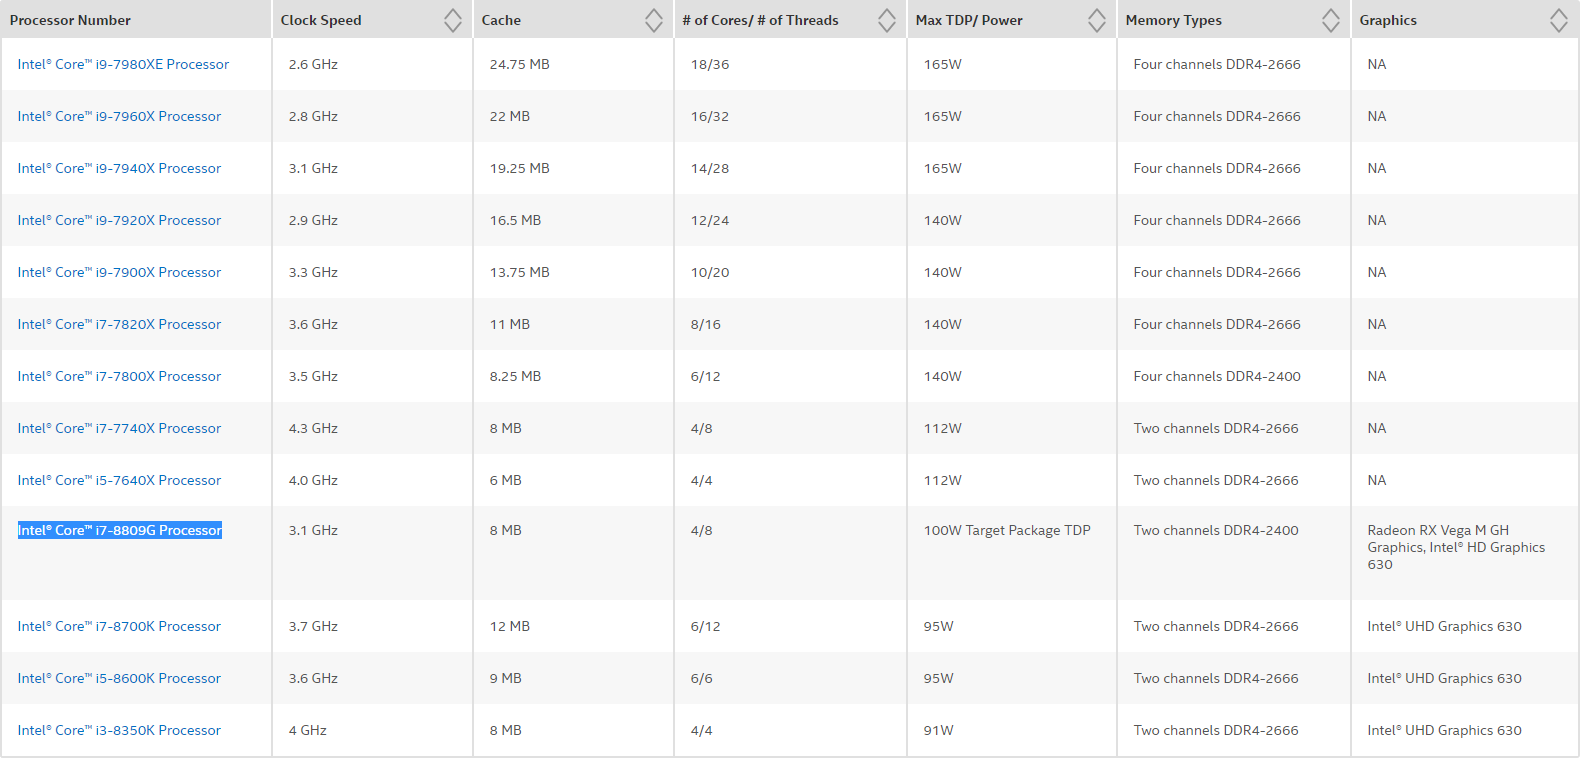Open Intel Core i9-7960X Processor link
1580x758 pixels.
tap(119, 116)
